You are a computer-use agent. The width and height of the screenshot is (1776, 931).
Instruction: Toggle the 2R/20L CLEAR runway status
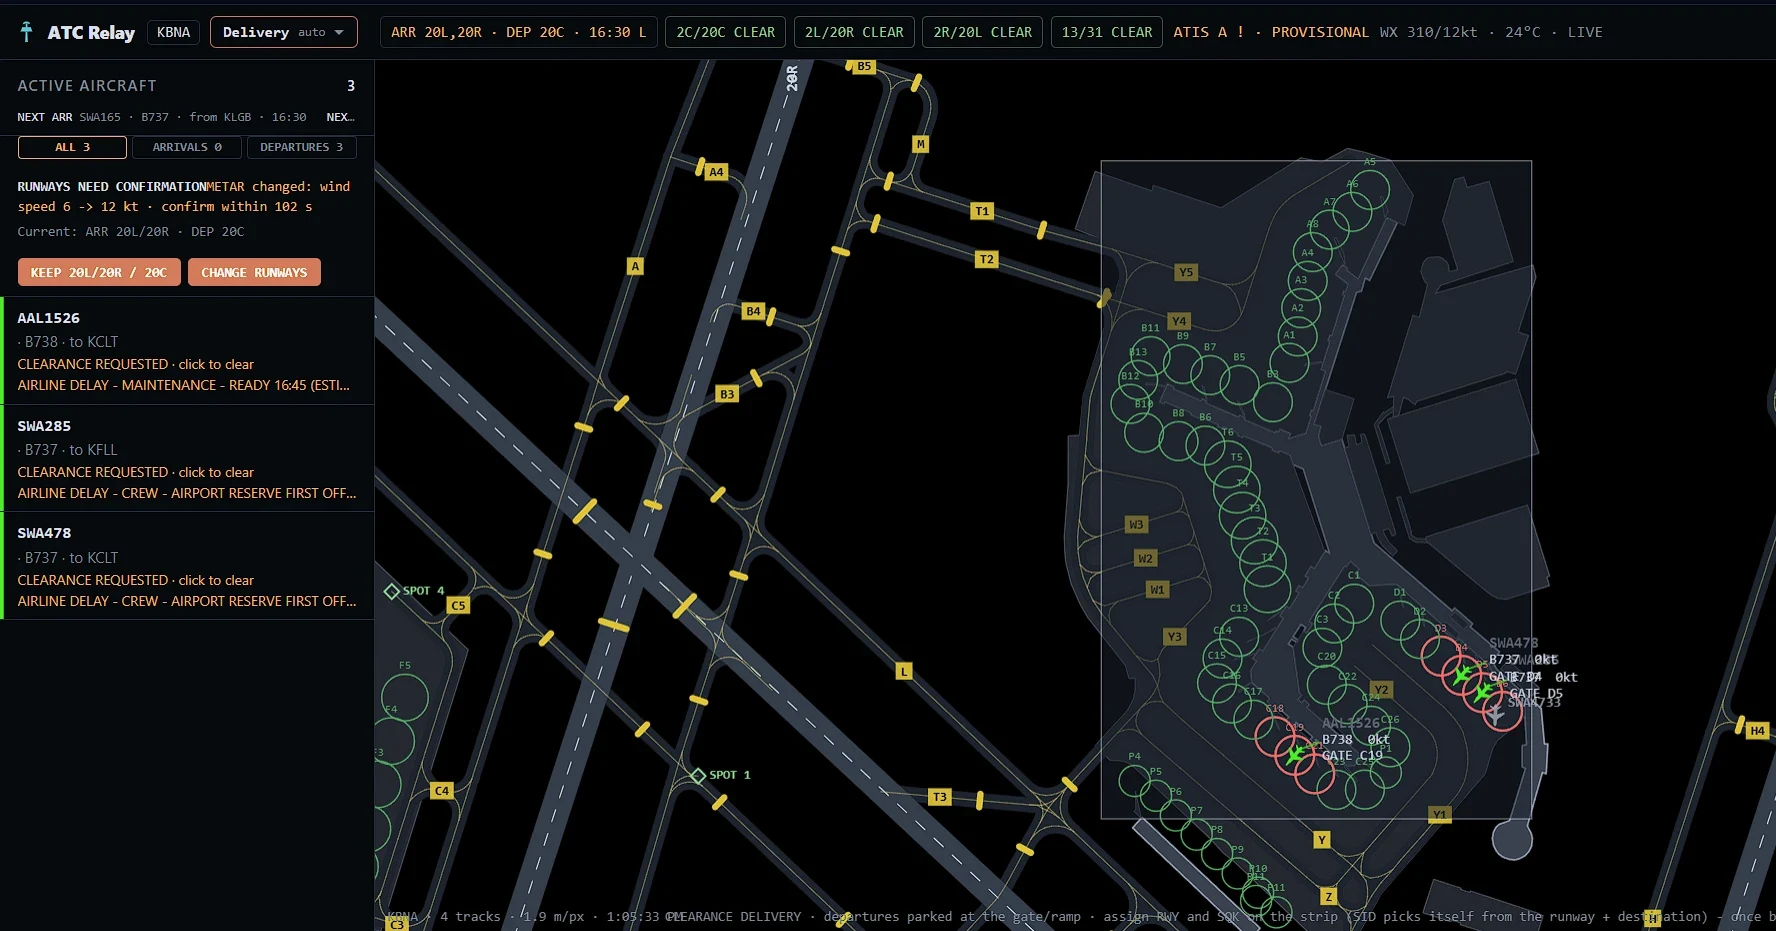tap(983, 32)
